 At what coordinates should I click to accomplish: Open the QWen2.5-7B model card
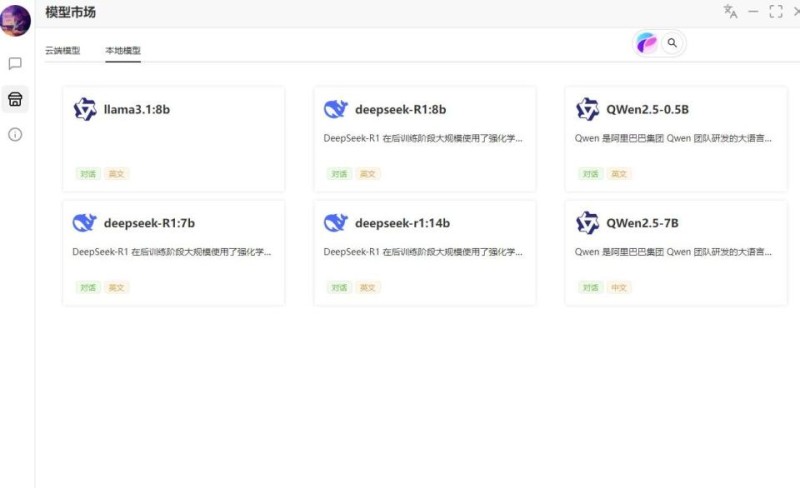click(x=676, y=253)
